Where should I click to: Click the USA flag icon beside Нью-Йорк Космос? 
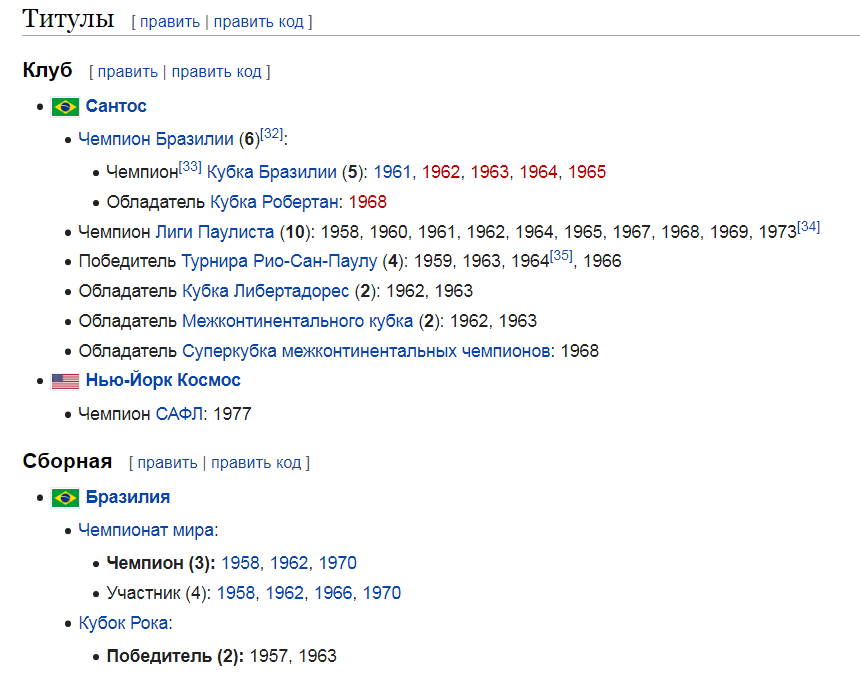tap(65, 381)
